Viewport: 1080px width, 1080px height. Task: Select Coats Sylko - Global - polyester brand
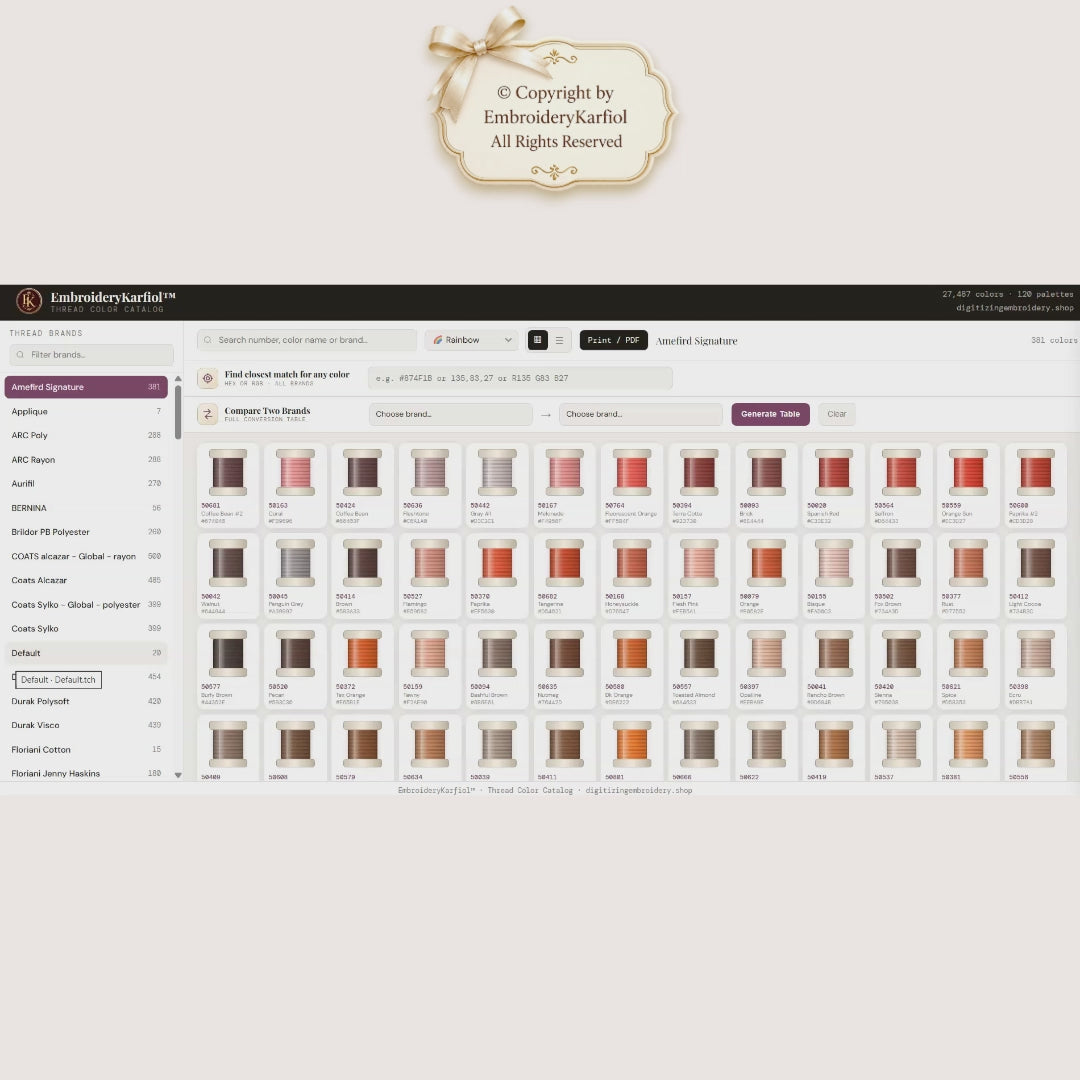[86, 605]
